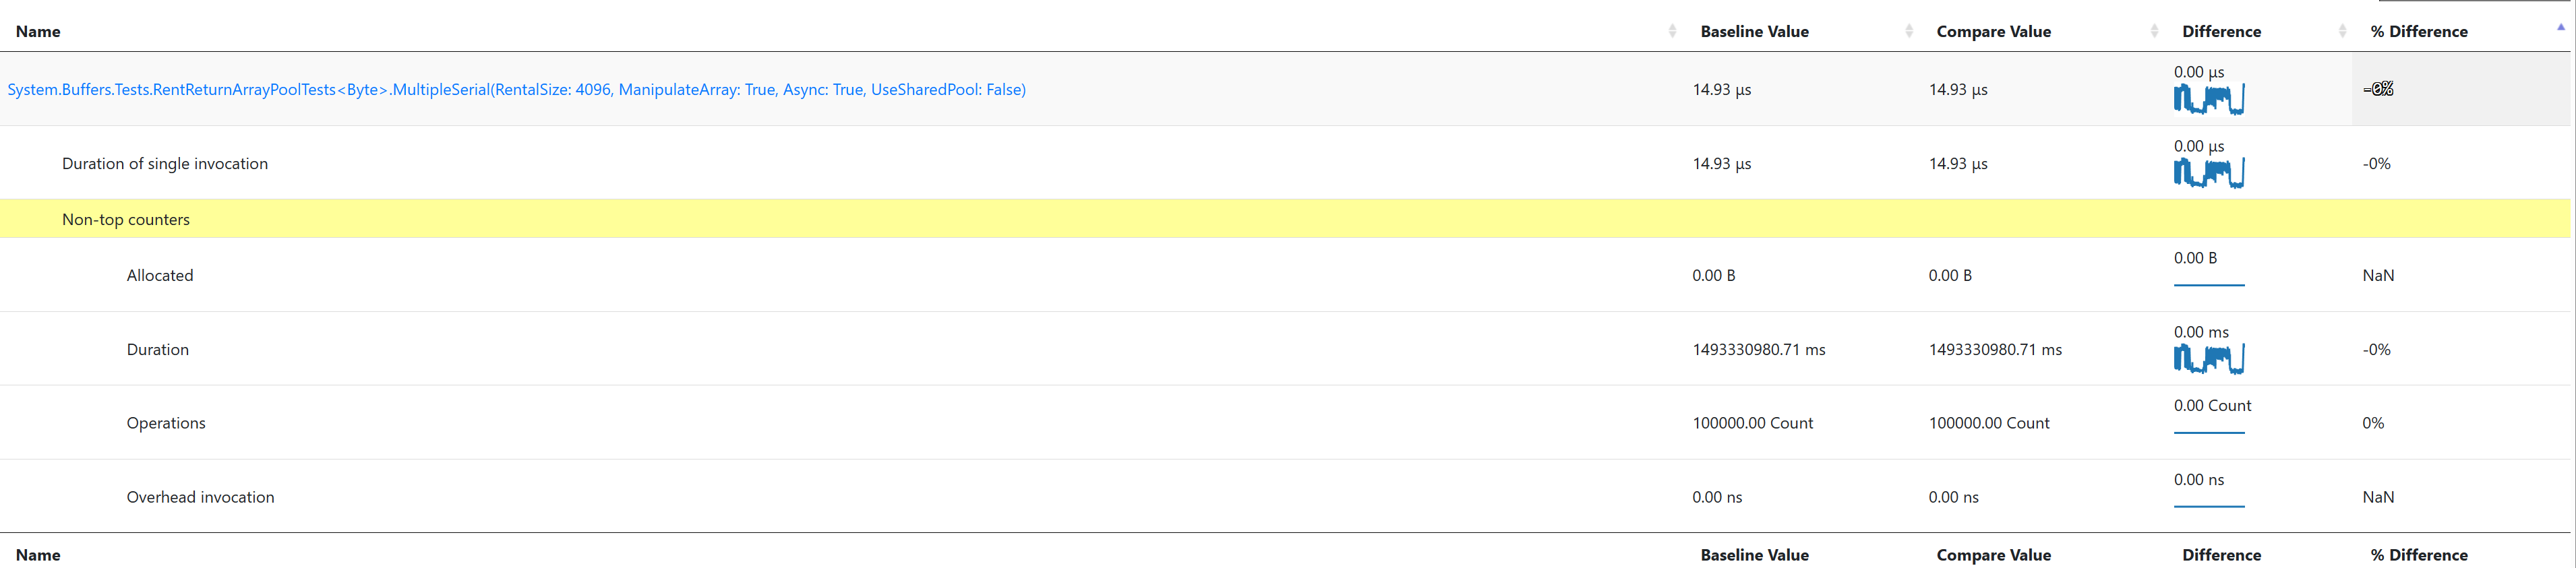The width and height of the screenshot is (2576, 568).
Task: Open sparkline chart in benchmark test row
Action: pos(2209,99)
